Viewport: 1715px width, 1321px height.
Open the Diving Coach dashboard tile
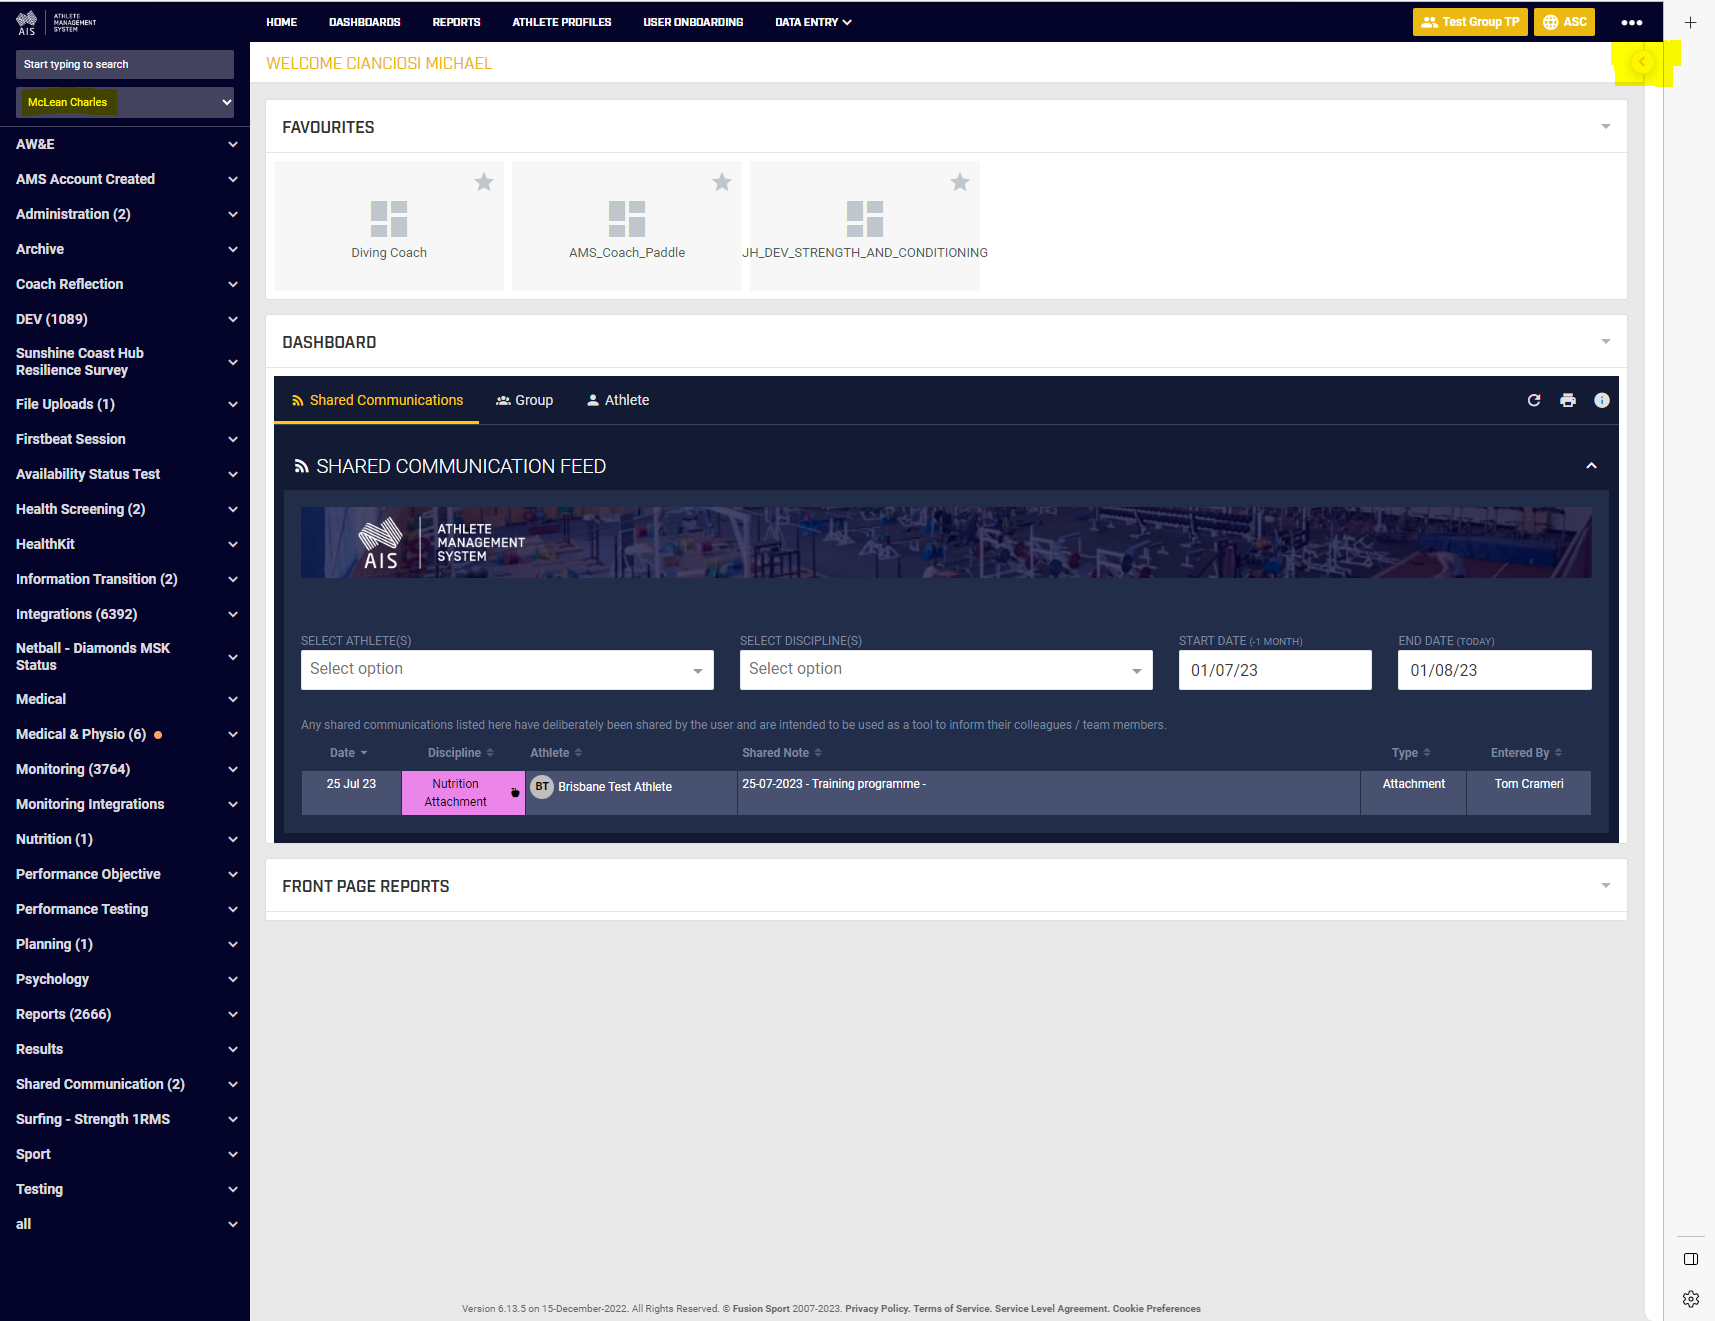tap(389, 227)
